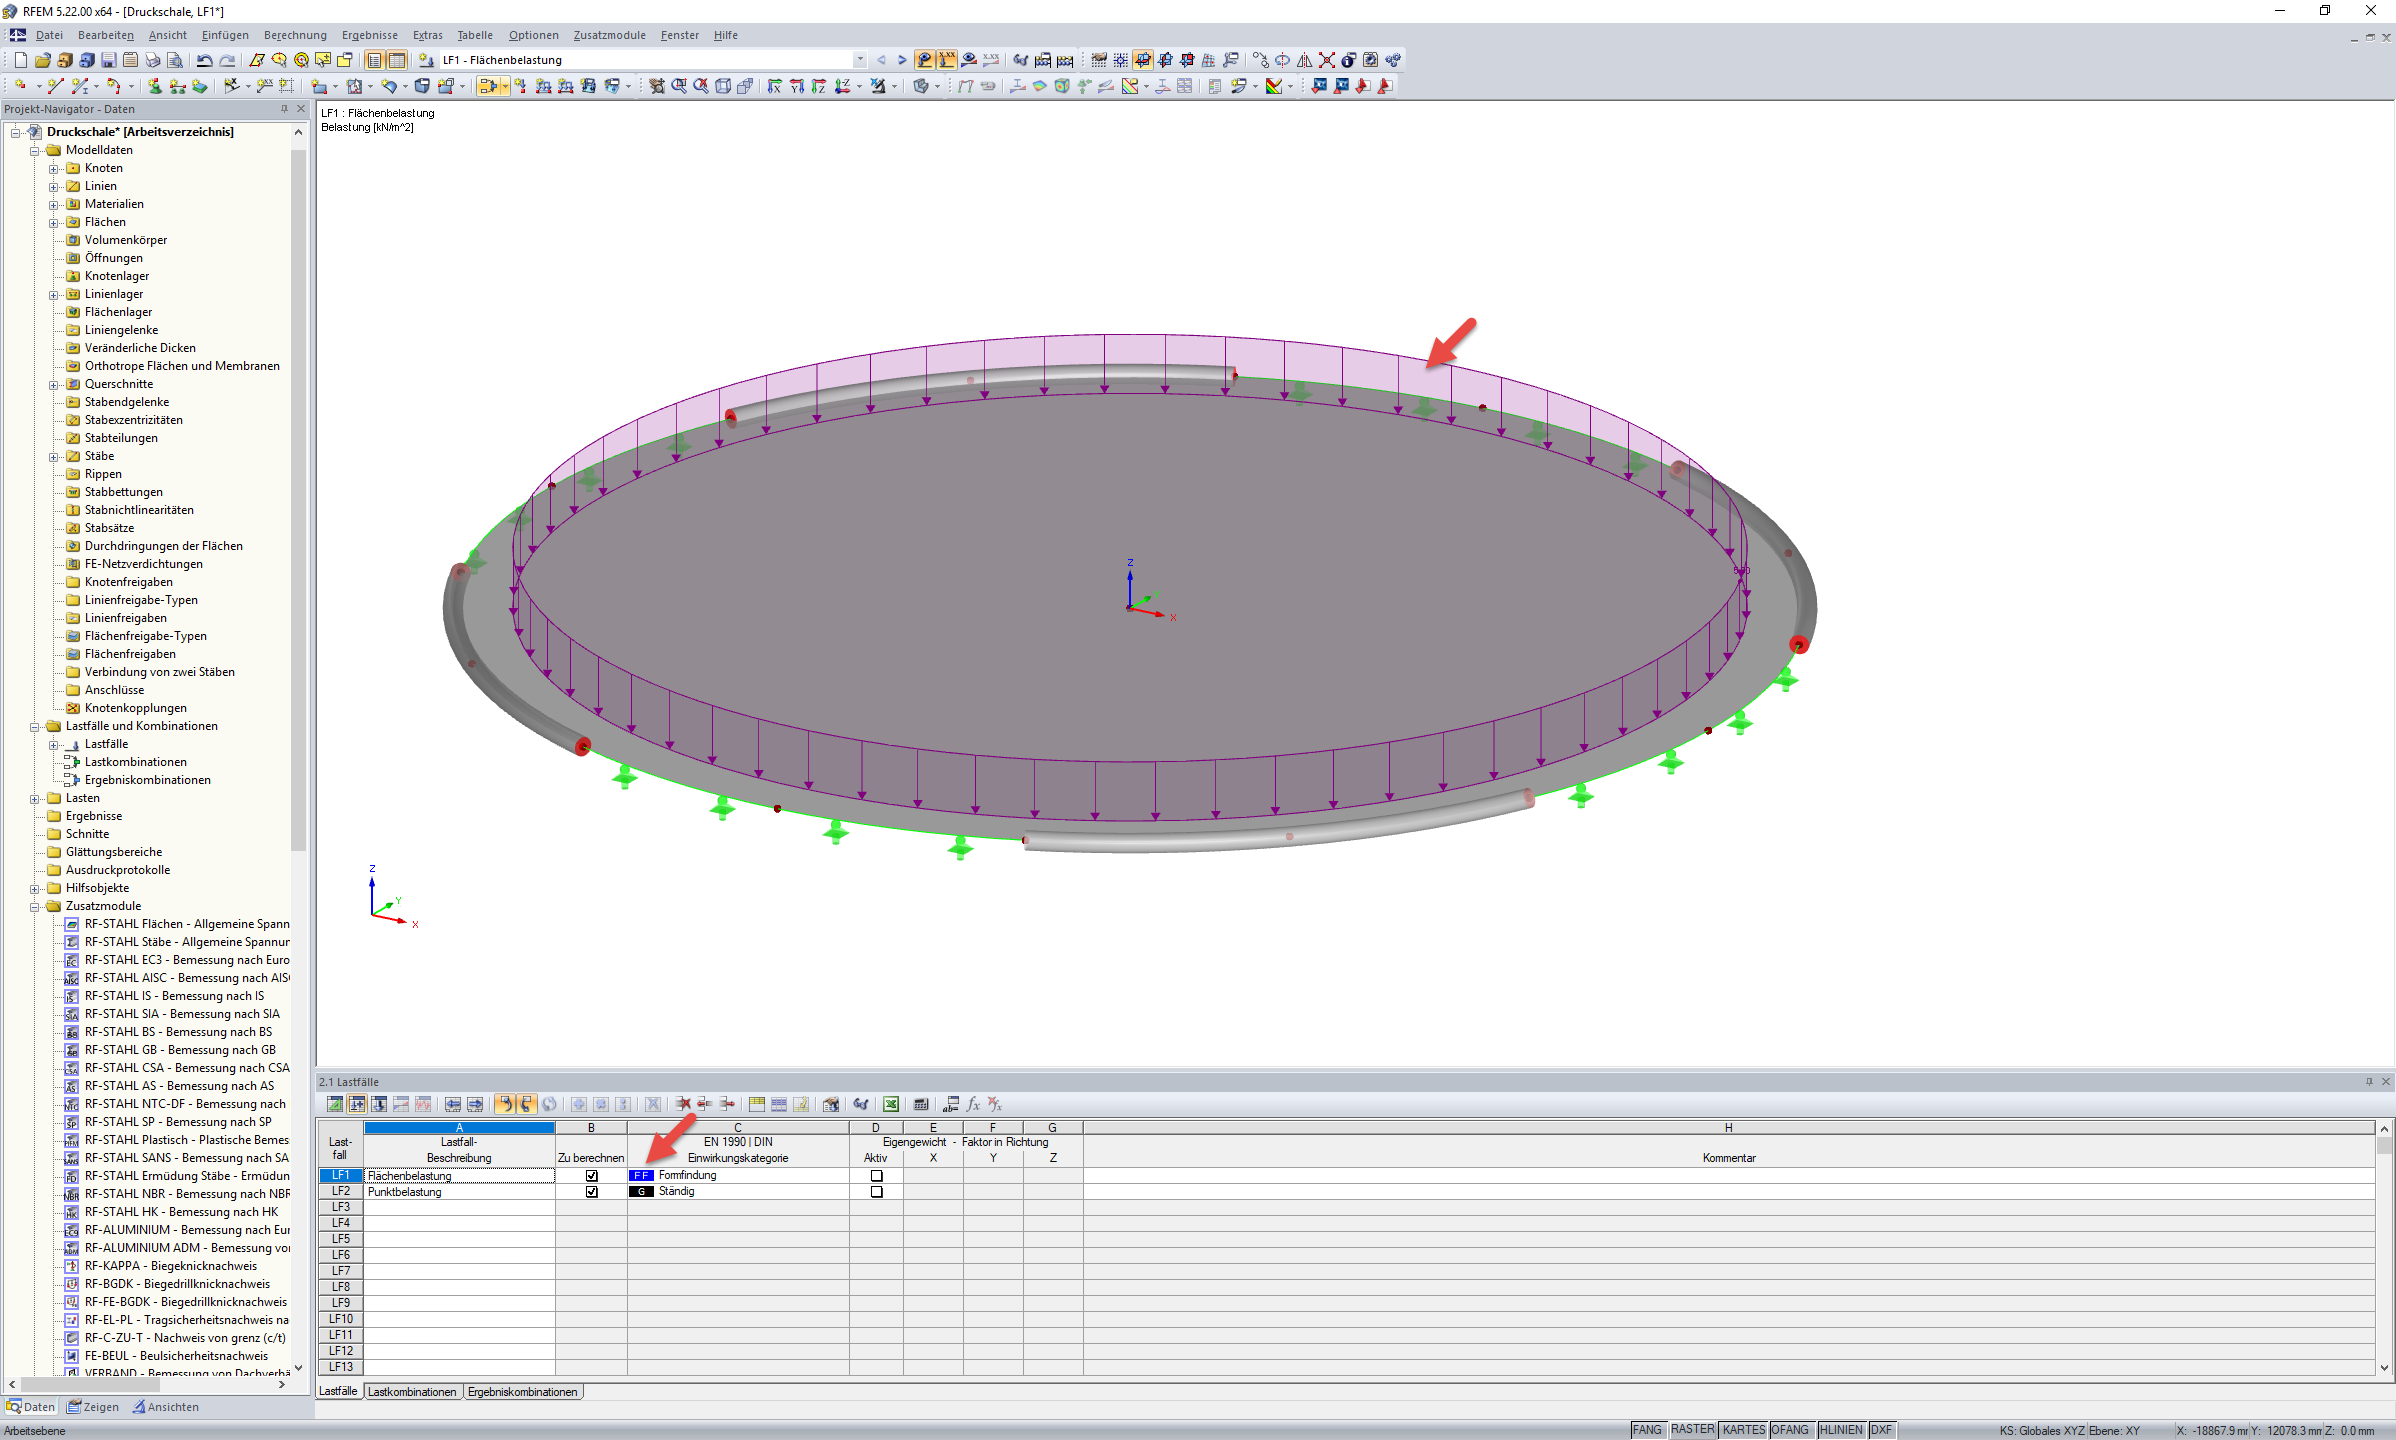Click the Excel export icon in table toolbar

tap(890, 1104)
